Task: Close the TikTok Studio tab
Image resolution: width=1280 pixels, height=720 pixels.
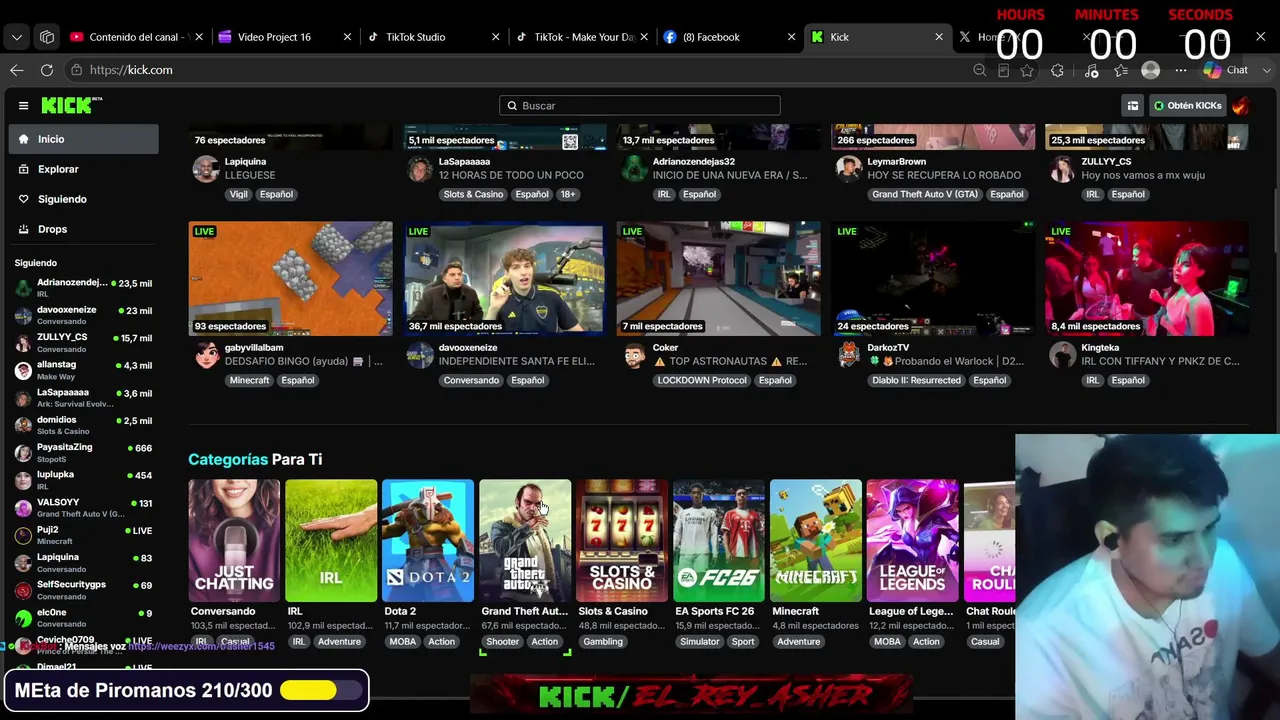Action: coord(495,37)
